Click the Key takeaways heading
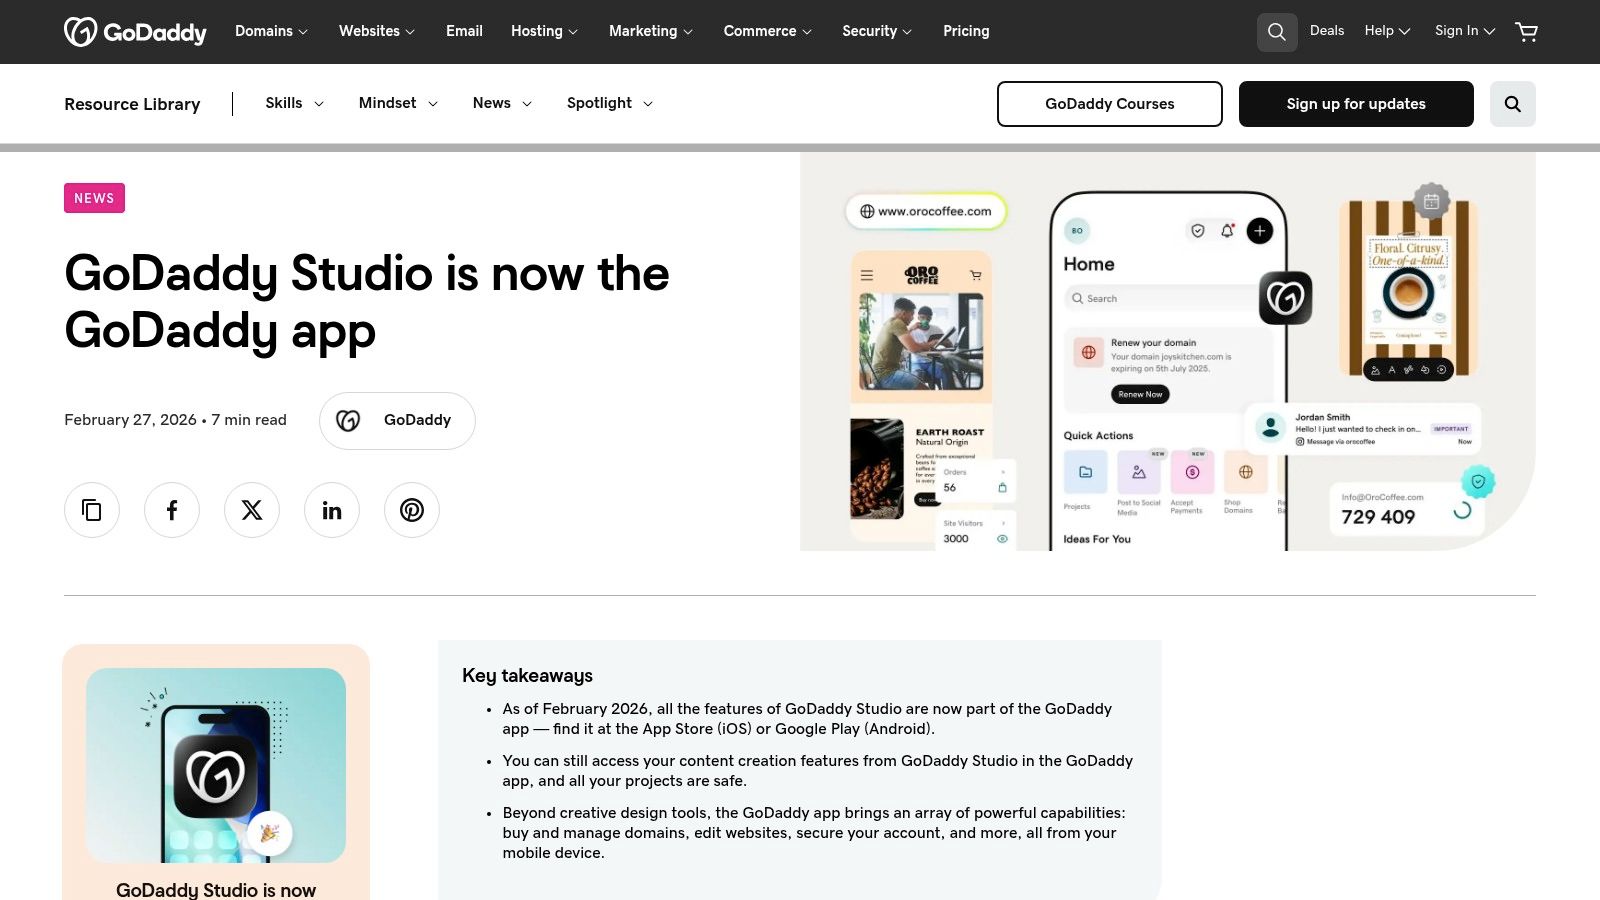This screenshot has height=900, width=1600. (527, 676)
